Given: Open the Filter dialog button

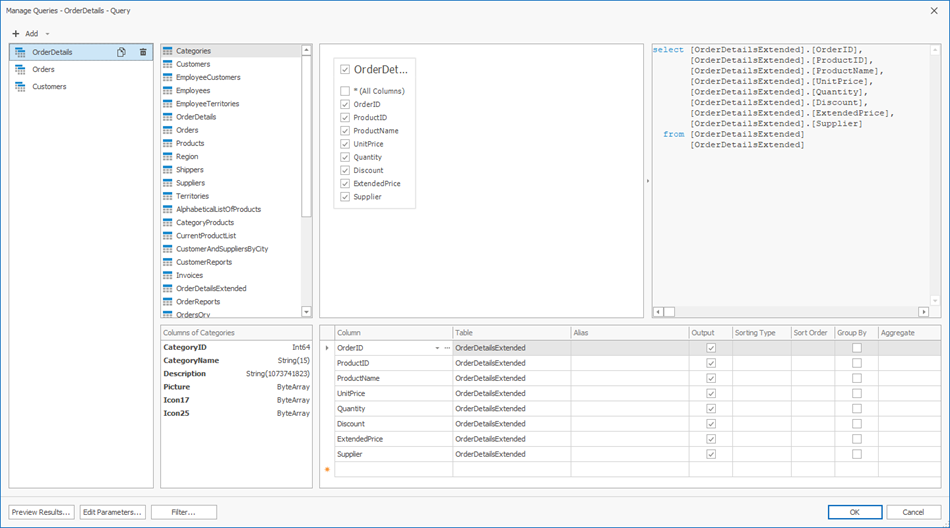Looking at the screenshot, I should (183, 512).
